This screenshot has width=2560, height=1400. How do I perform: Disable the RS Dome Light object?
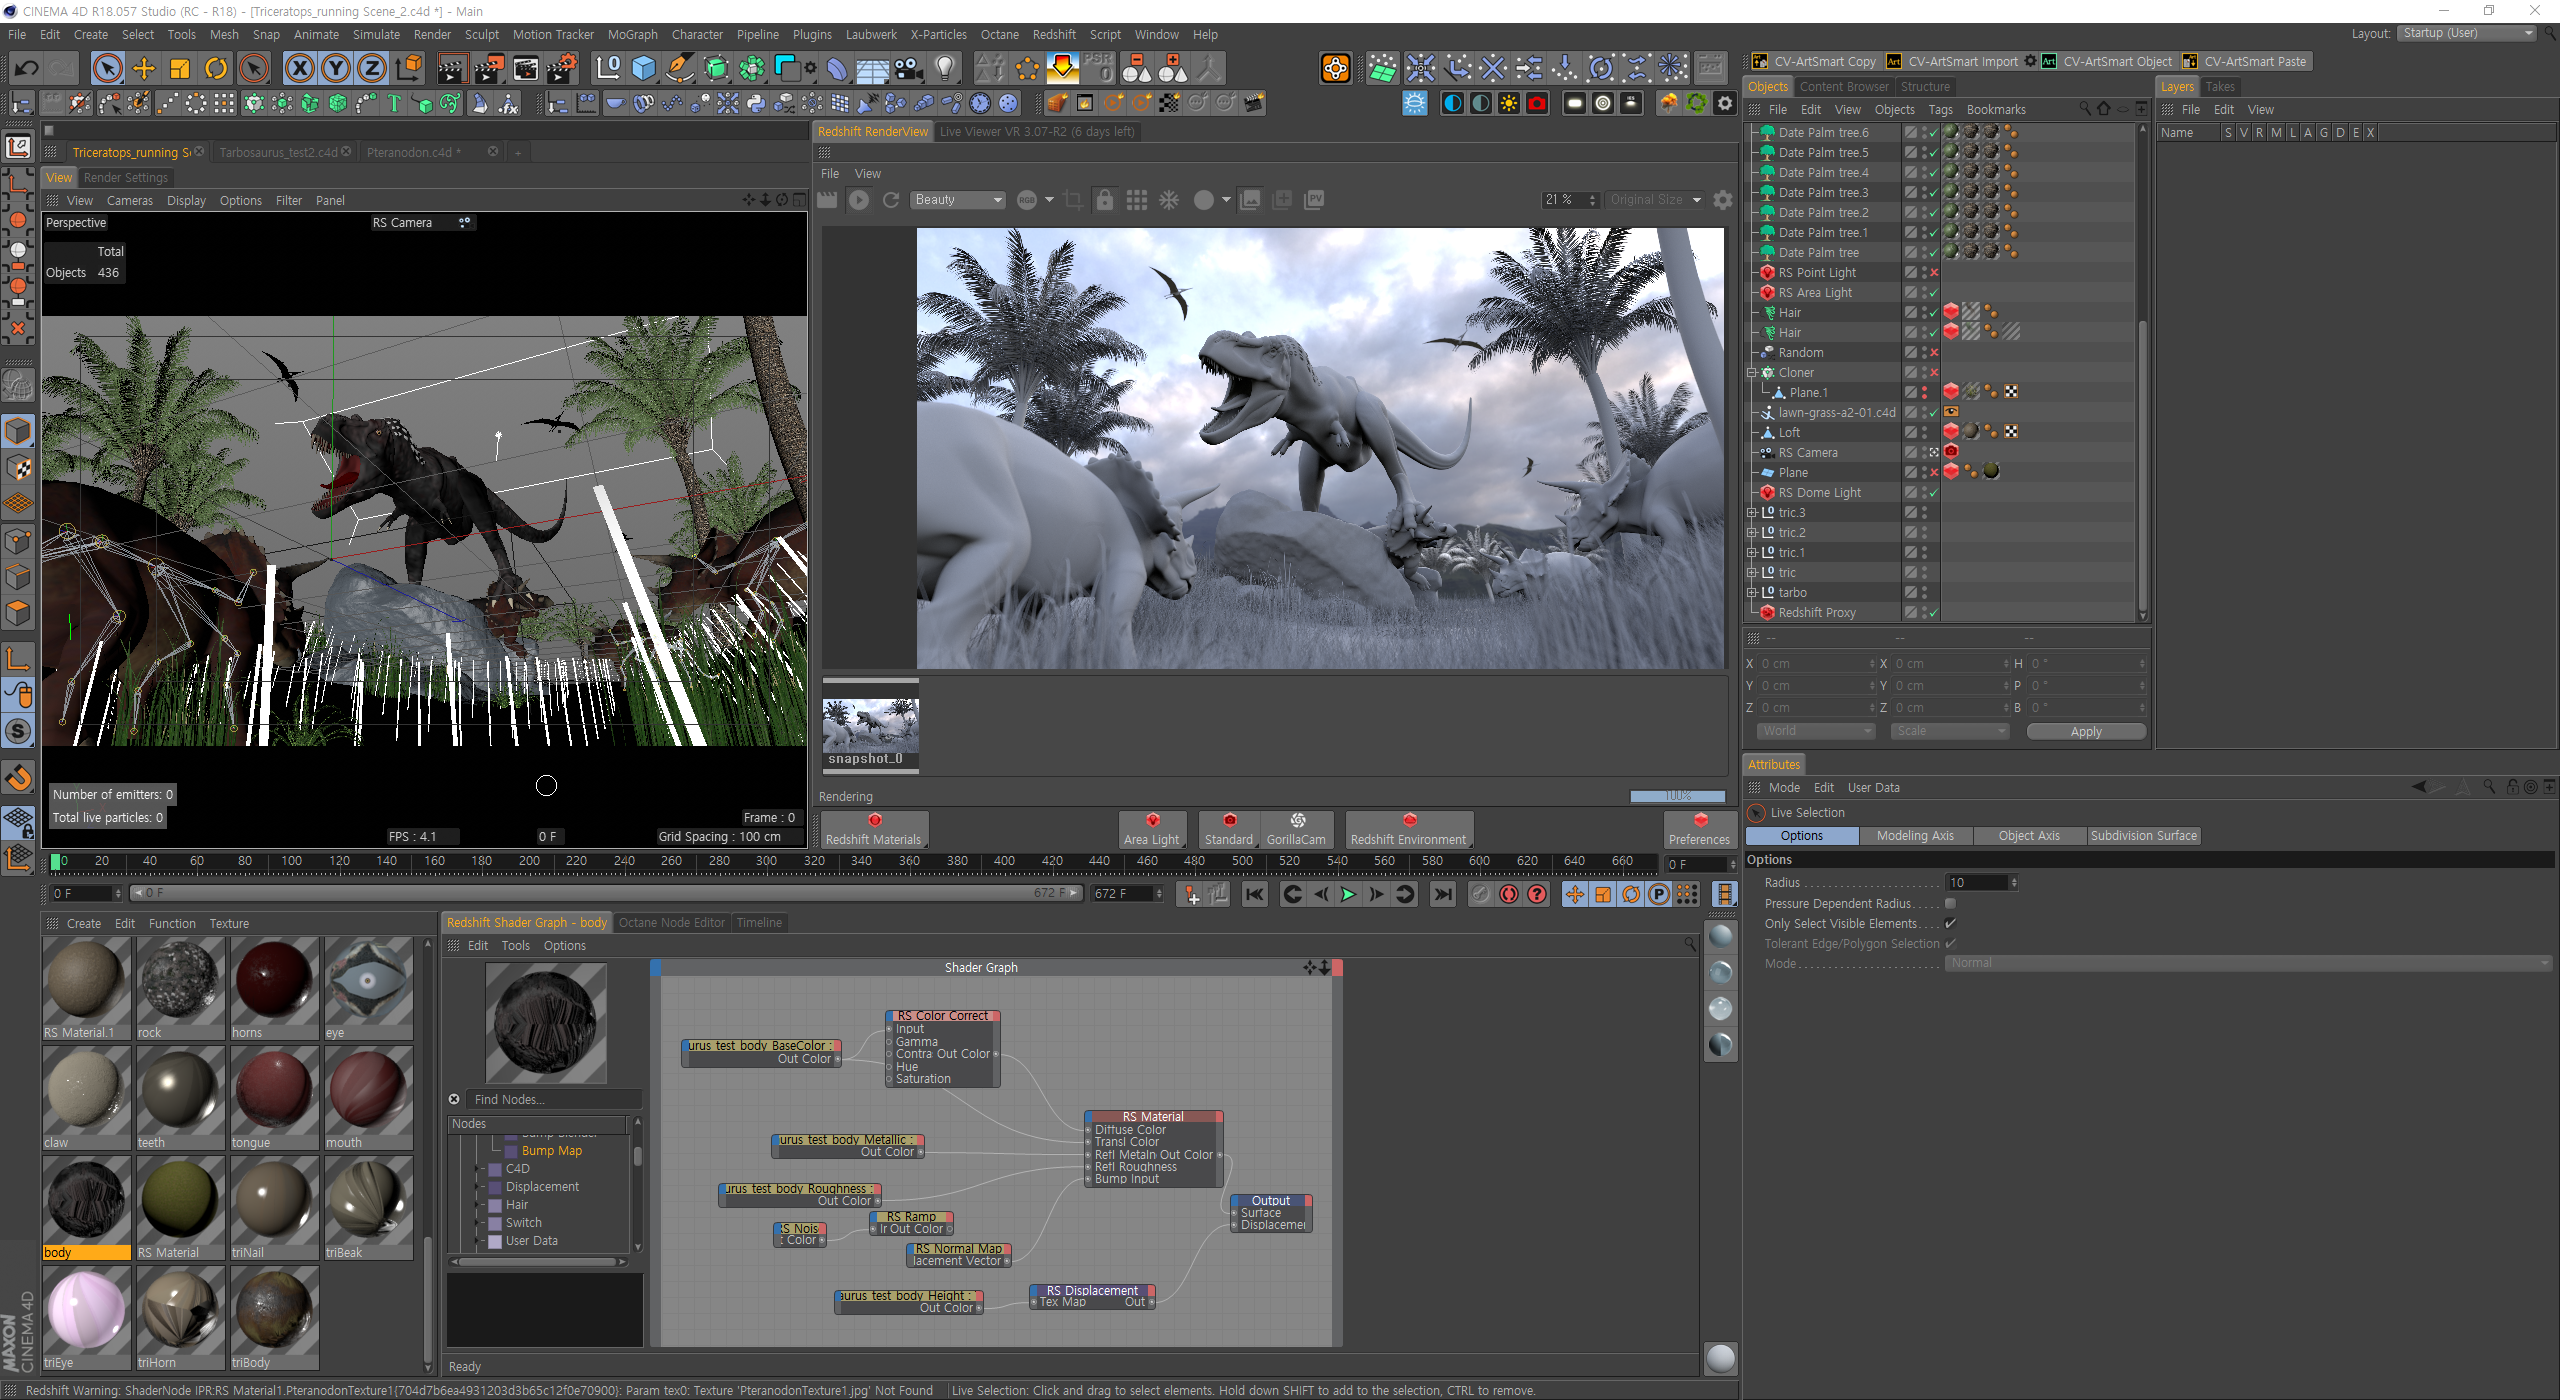point(1934,492)
